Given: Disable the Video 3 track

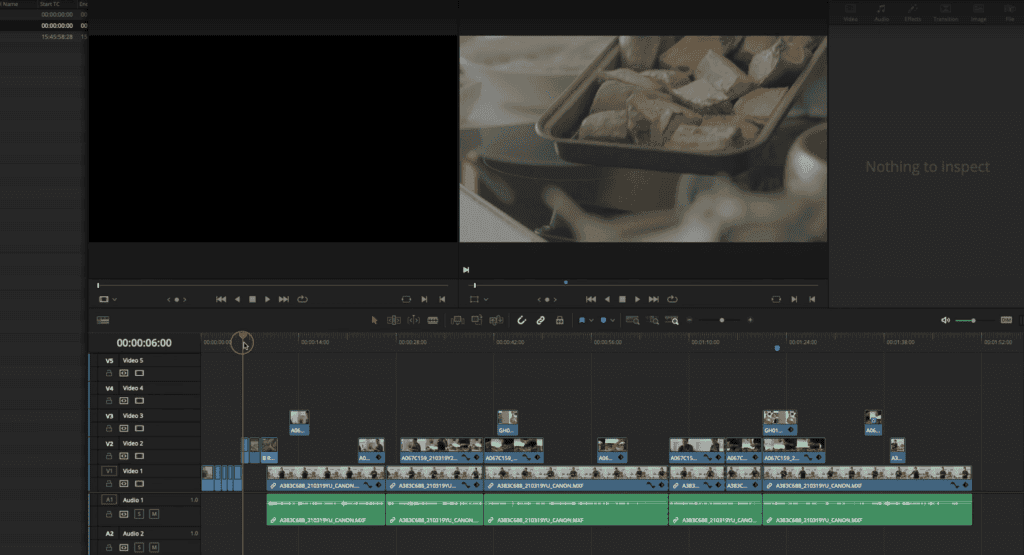Looking at the screenshot, I should point(139,428).
